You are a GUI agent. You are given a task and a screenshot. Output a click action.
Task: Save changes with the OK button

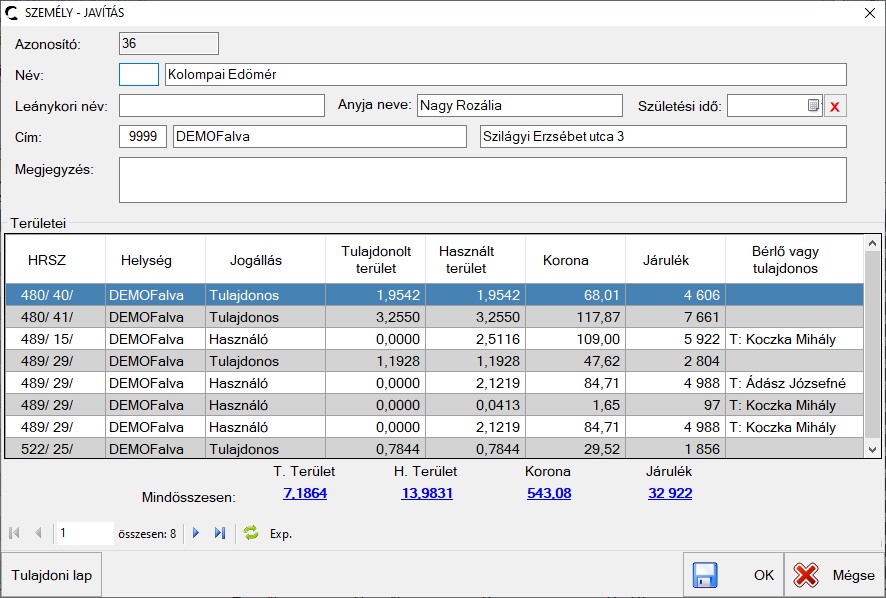(x=733, y=575)
